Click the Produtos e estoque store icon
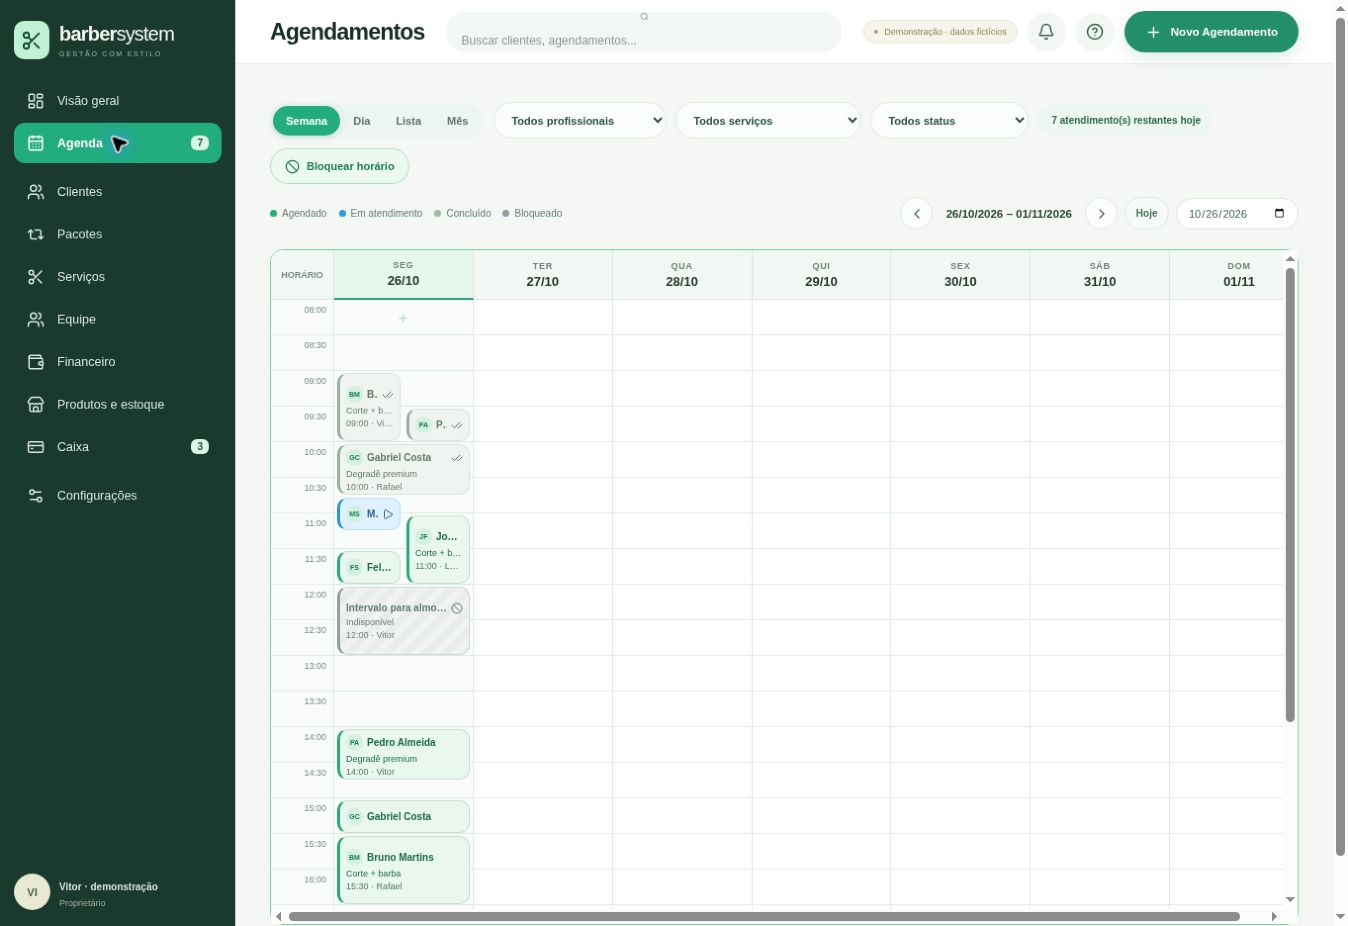The width and height of the screenshot is (1348, 926). coord(36,405)
